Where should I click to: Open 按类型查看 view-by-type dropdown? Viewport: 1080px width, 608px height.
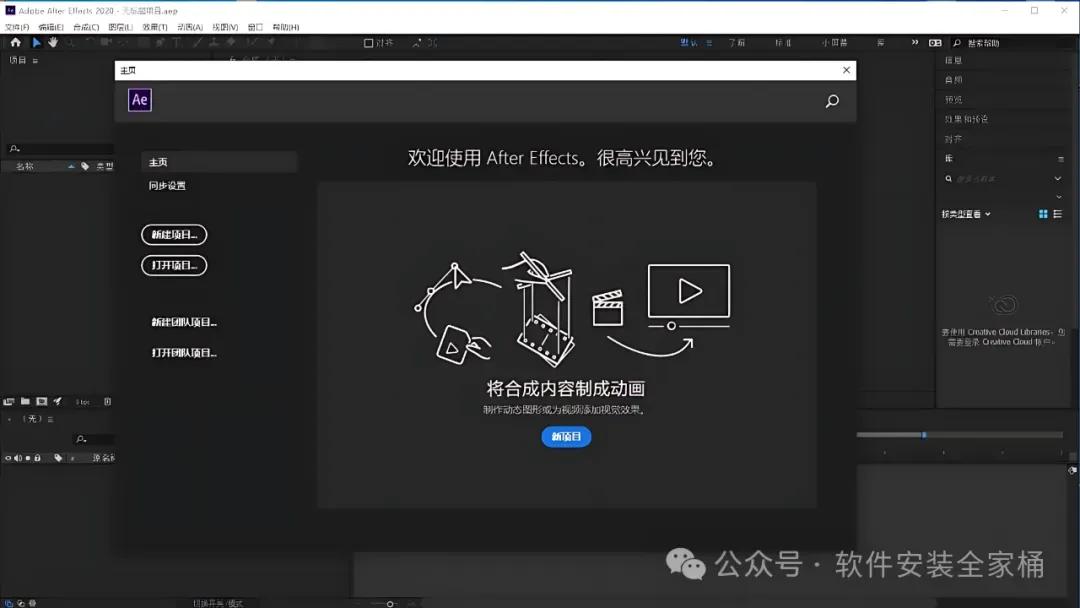coord(966,214)
